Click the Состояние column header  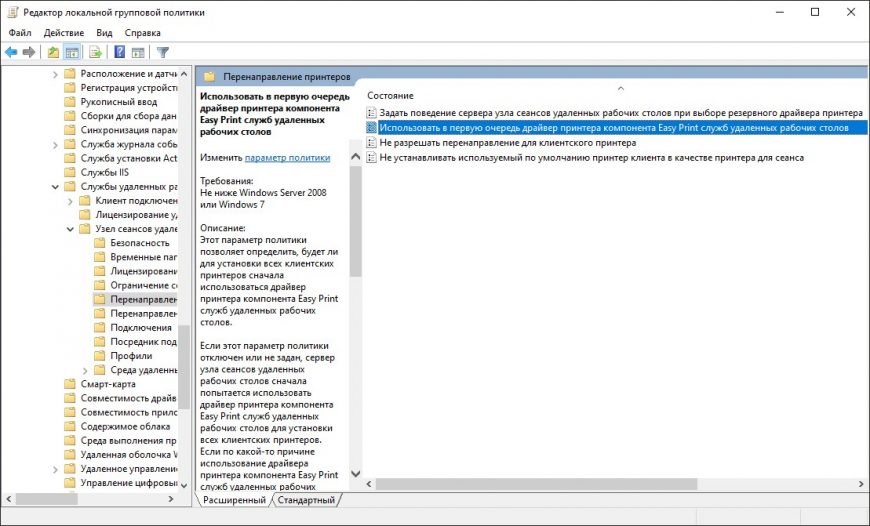coord(390,95)
